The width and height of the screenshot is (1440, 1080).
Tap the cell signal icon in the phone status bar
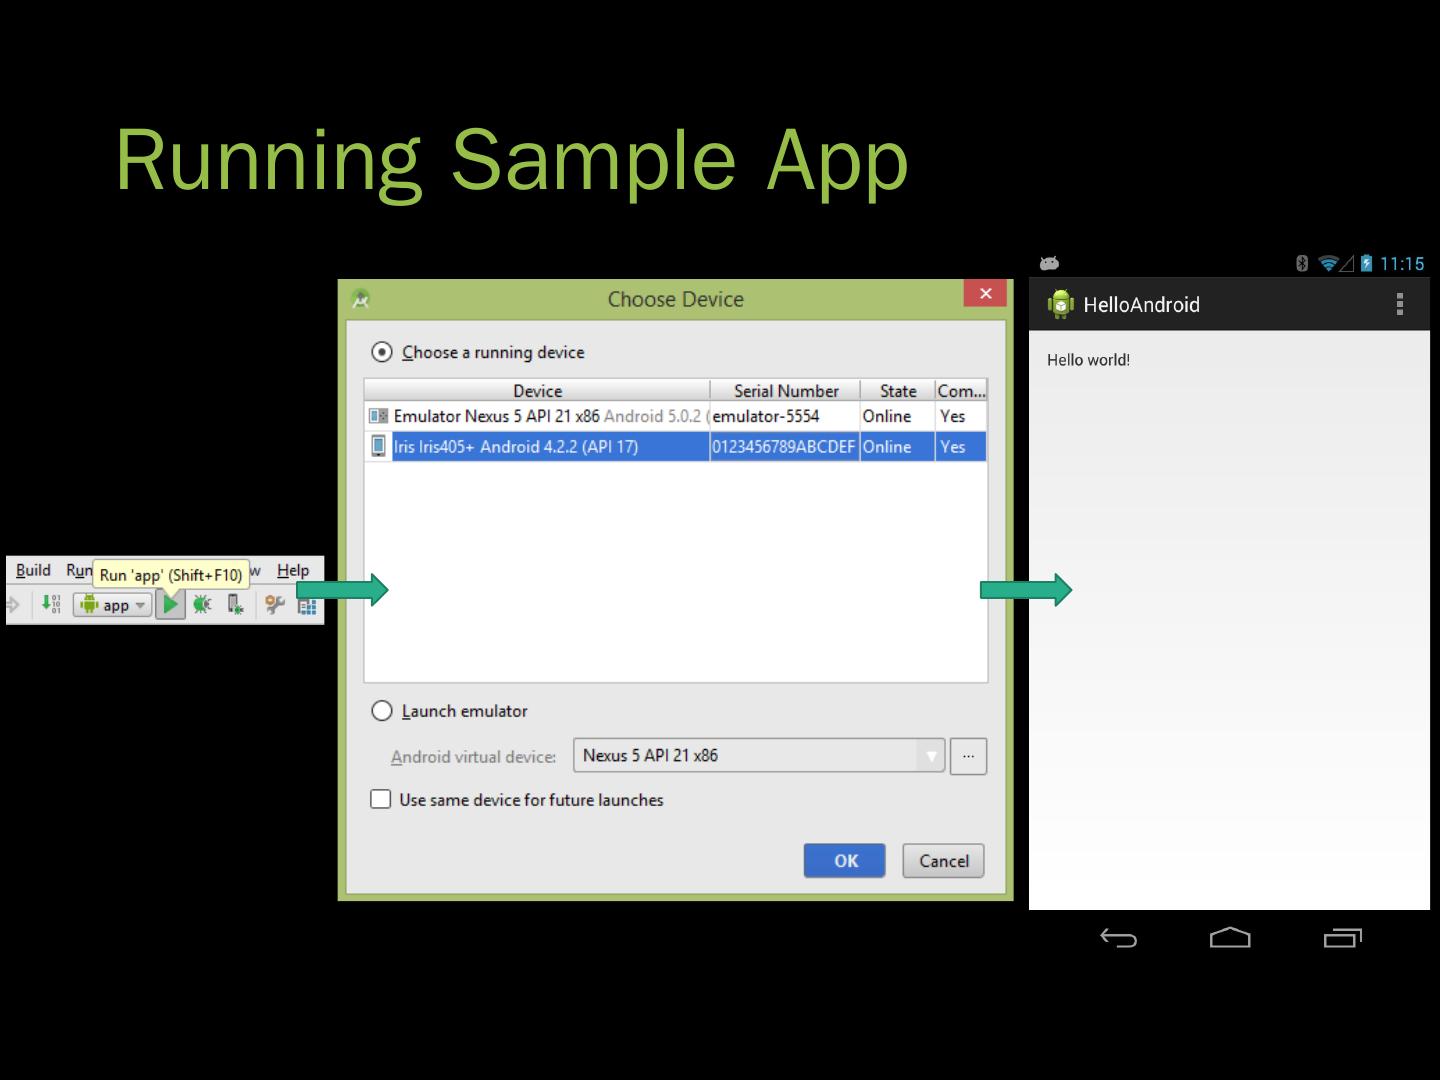(1347, 263)
